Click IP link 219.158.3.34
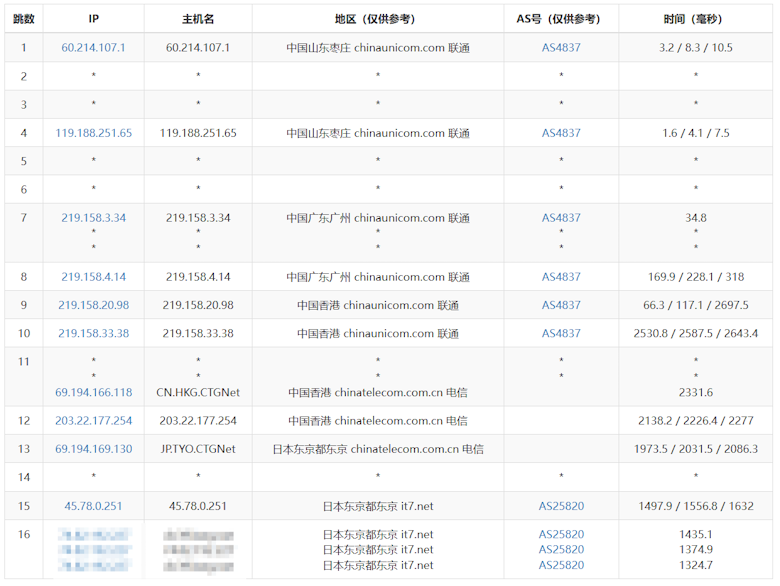The width and height of the screenshot is (780, 586). tap(94, 218)
